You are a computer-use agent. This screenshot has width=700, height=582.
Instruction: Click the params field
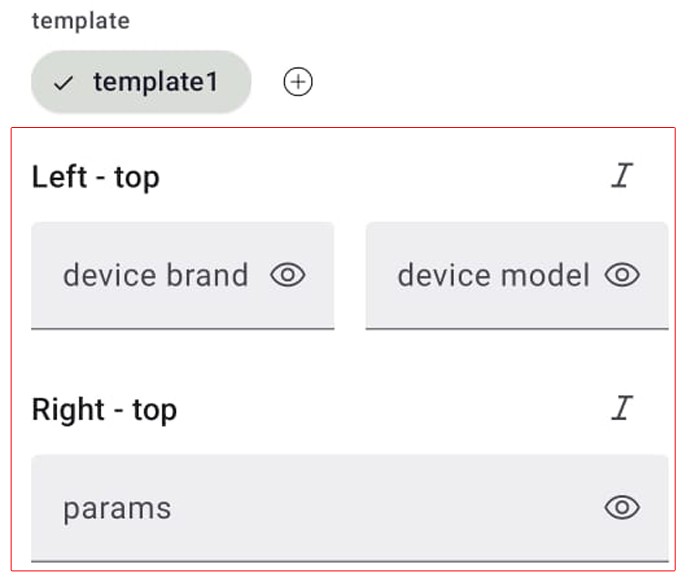pyautogui.click(x=350, y=508)
